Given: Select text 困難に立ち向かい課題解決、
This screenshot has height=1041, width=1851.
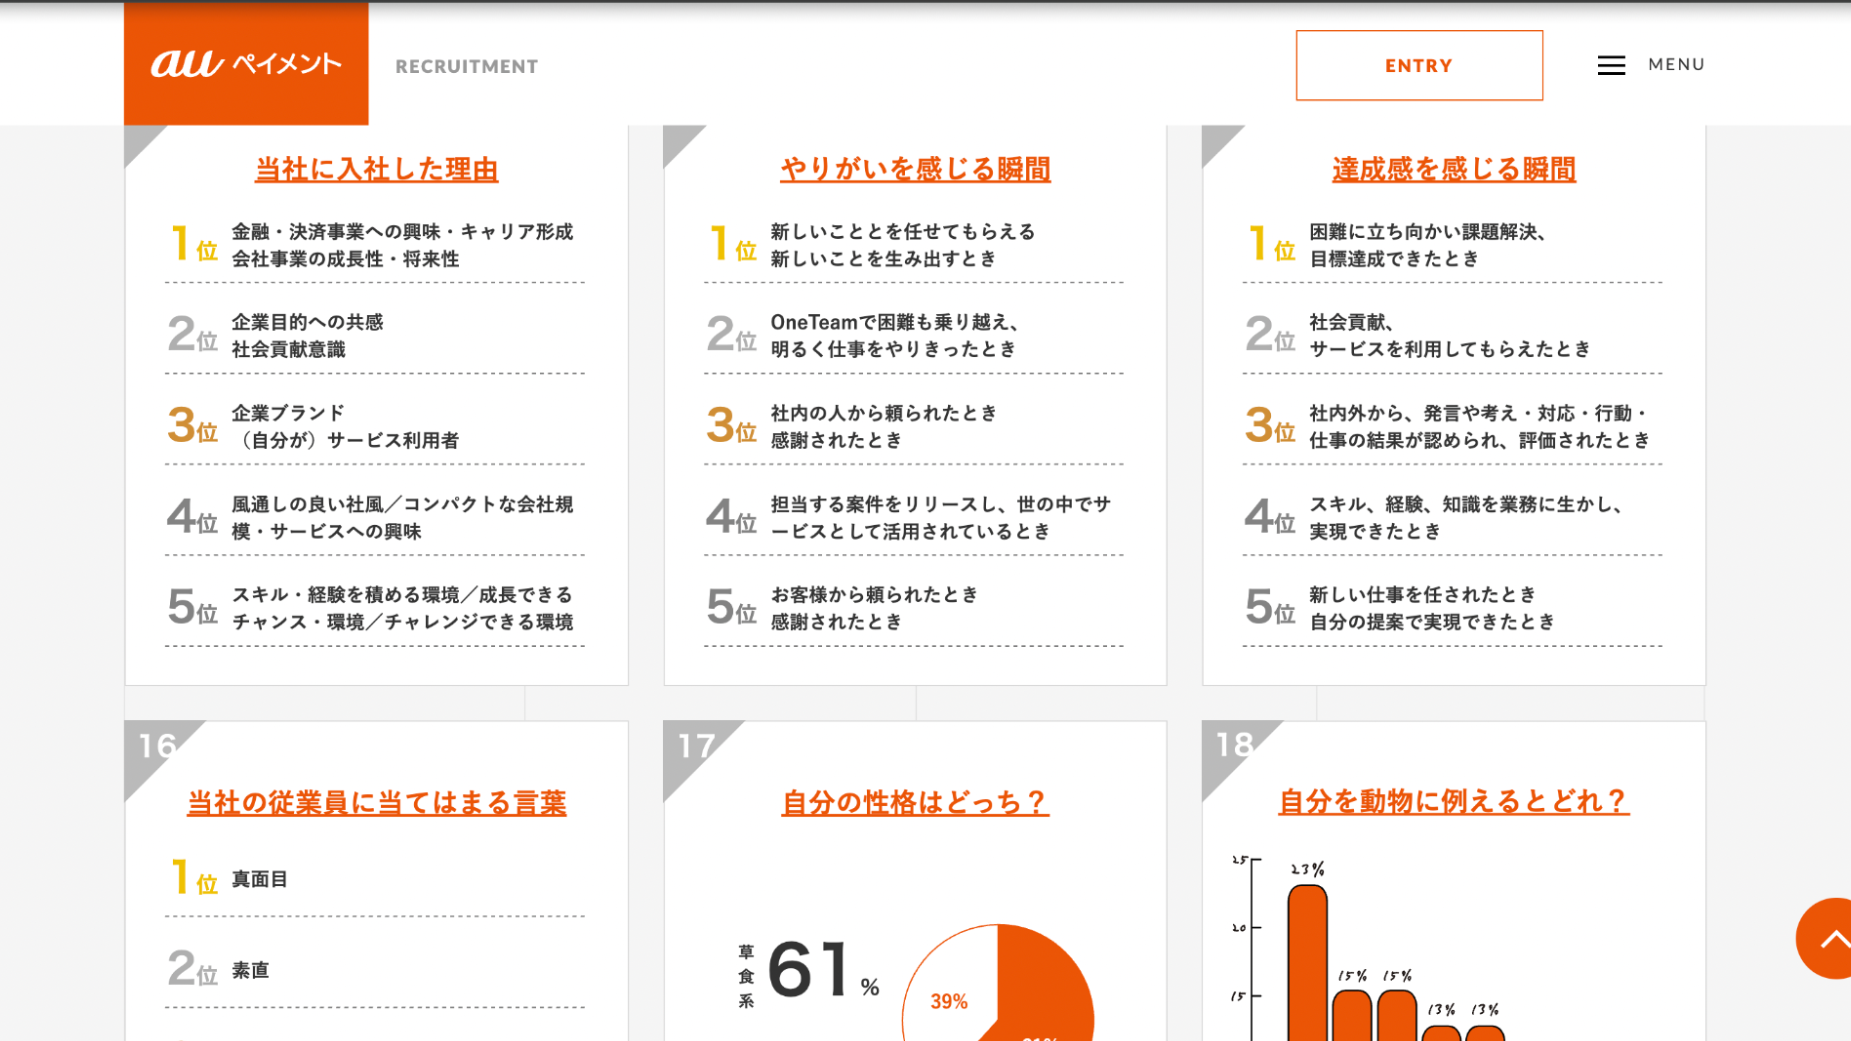Looking at the screenshot, I should (1430, 232).
